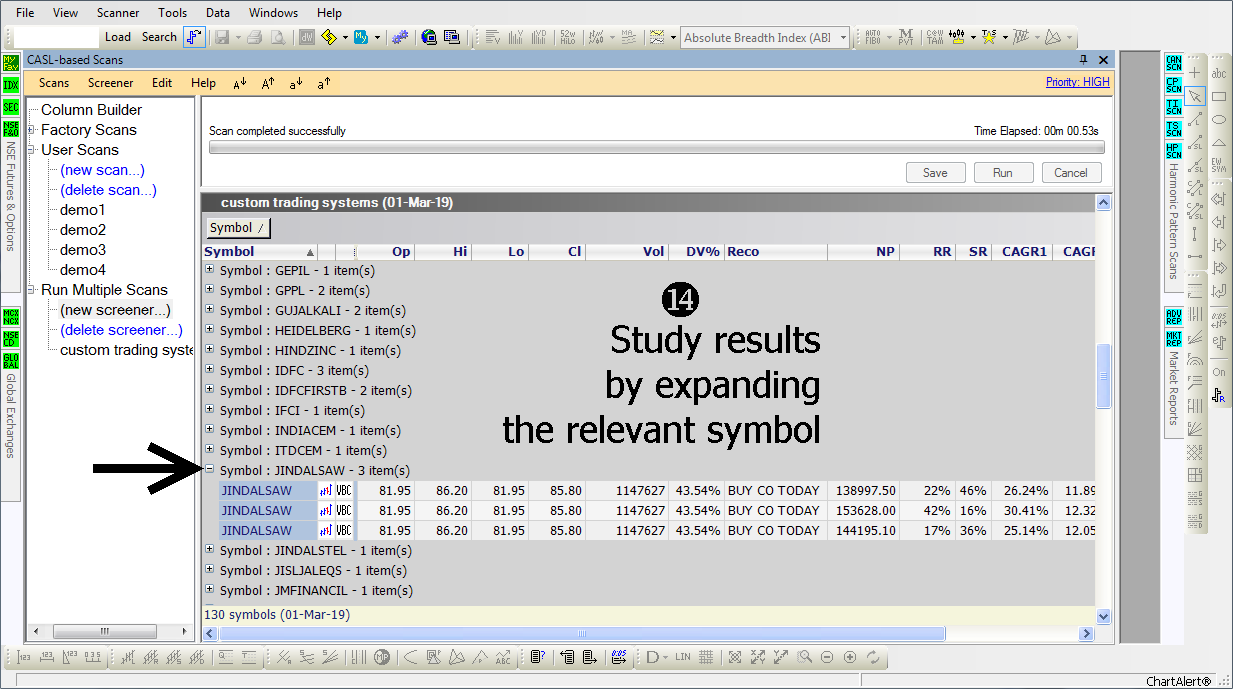
Task: Open the Scanner menu
Action: click(118, 13)
